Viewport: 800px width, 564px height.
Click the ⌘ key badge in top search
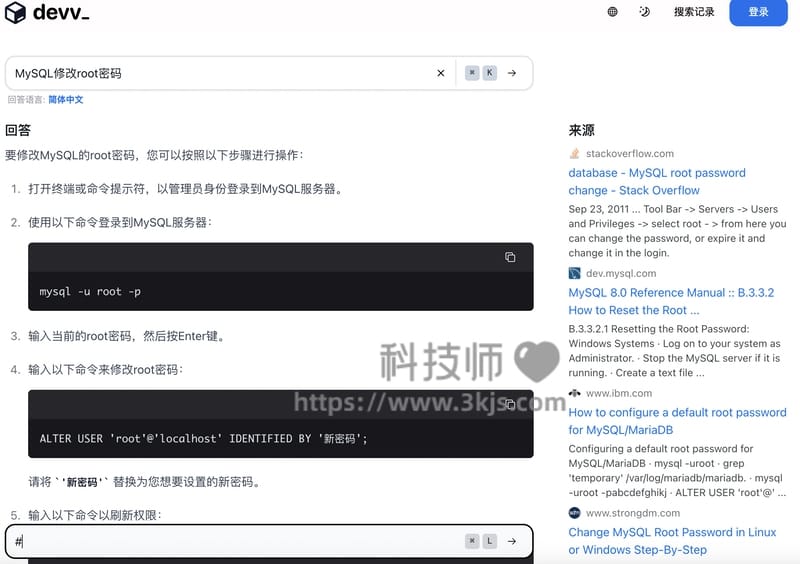click(x=472, y=73)
